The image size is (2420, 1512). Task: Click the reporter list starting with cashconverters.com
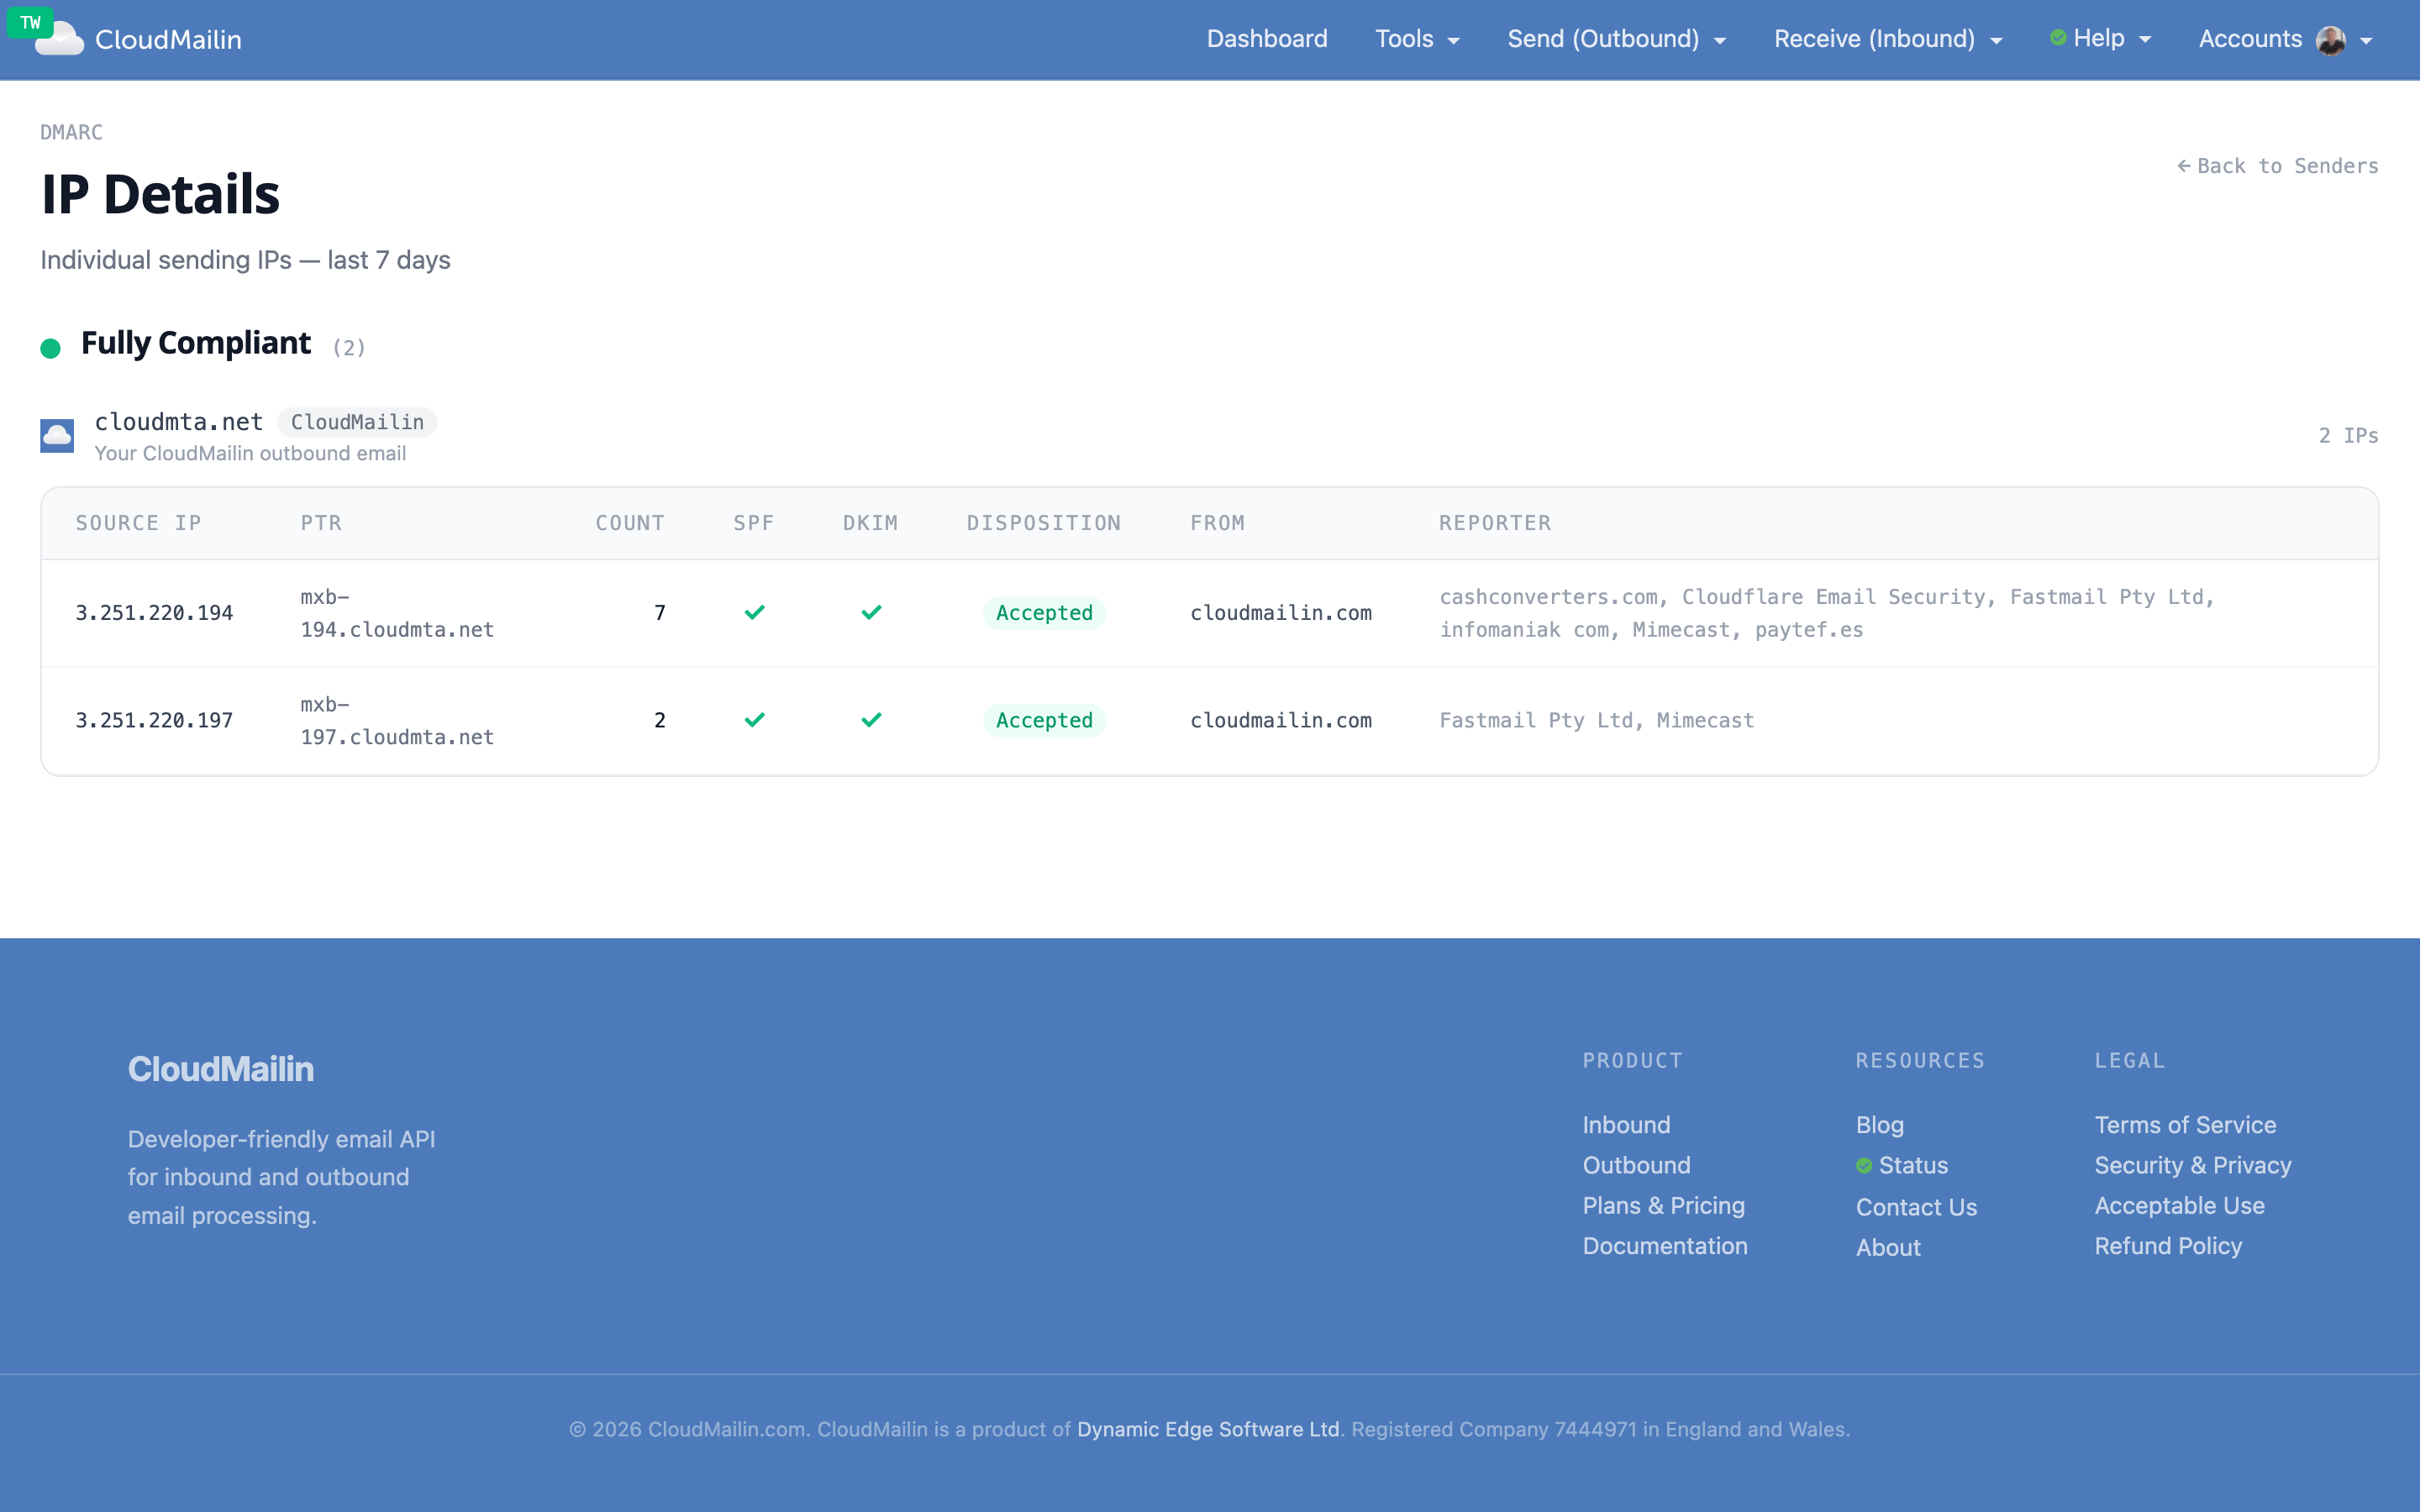(1827, 613)
